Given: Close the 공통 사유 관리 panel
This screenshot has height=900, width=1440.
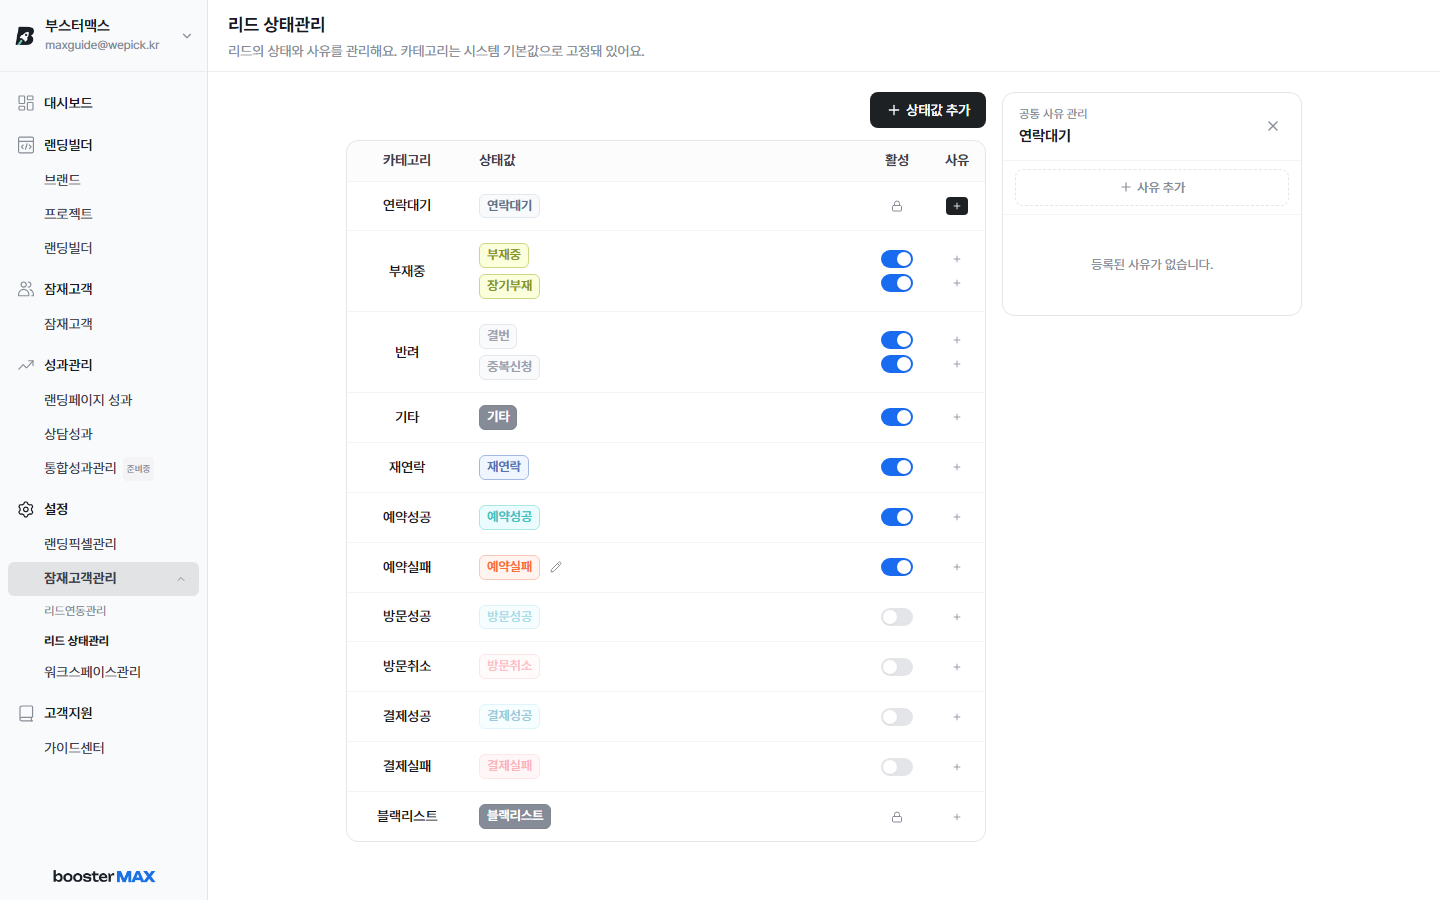Looking at the screenshot, I should coord(1273,126).
